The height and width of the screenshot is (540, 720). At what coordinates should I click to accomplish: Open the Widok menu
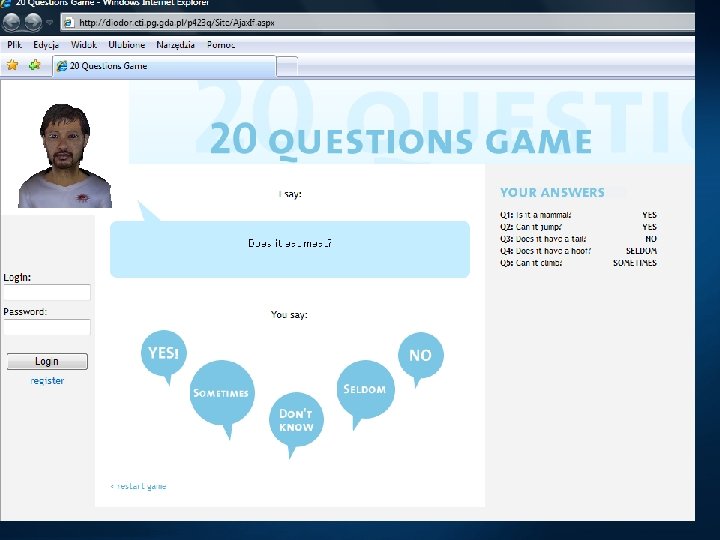[84, 45]
